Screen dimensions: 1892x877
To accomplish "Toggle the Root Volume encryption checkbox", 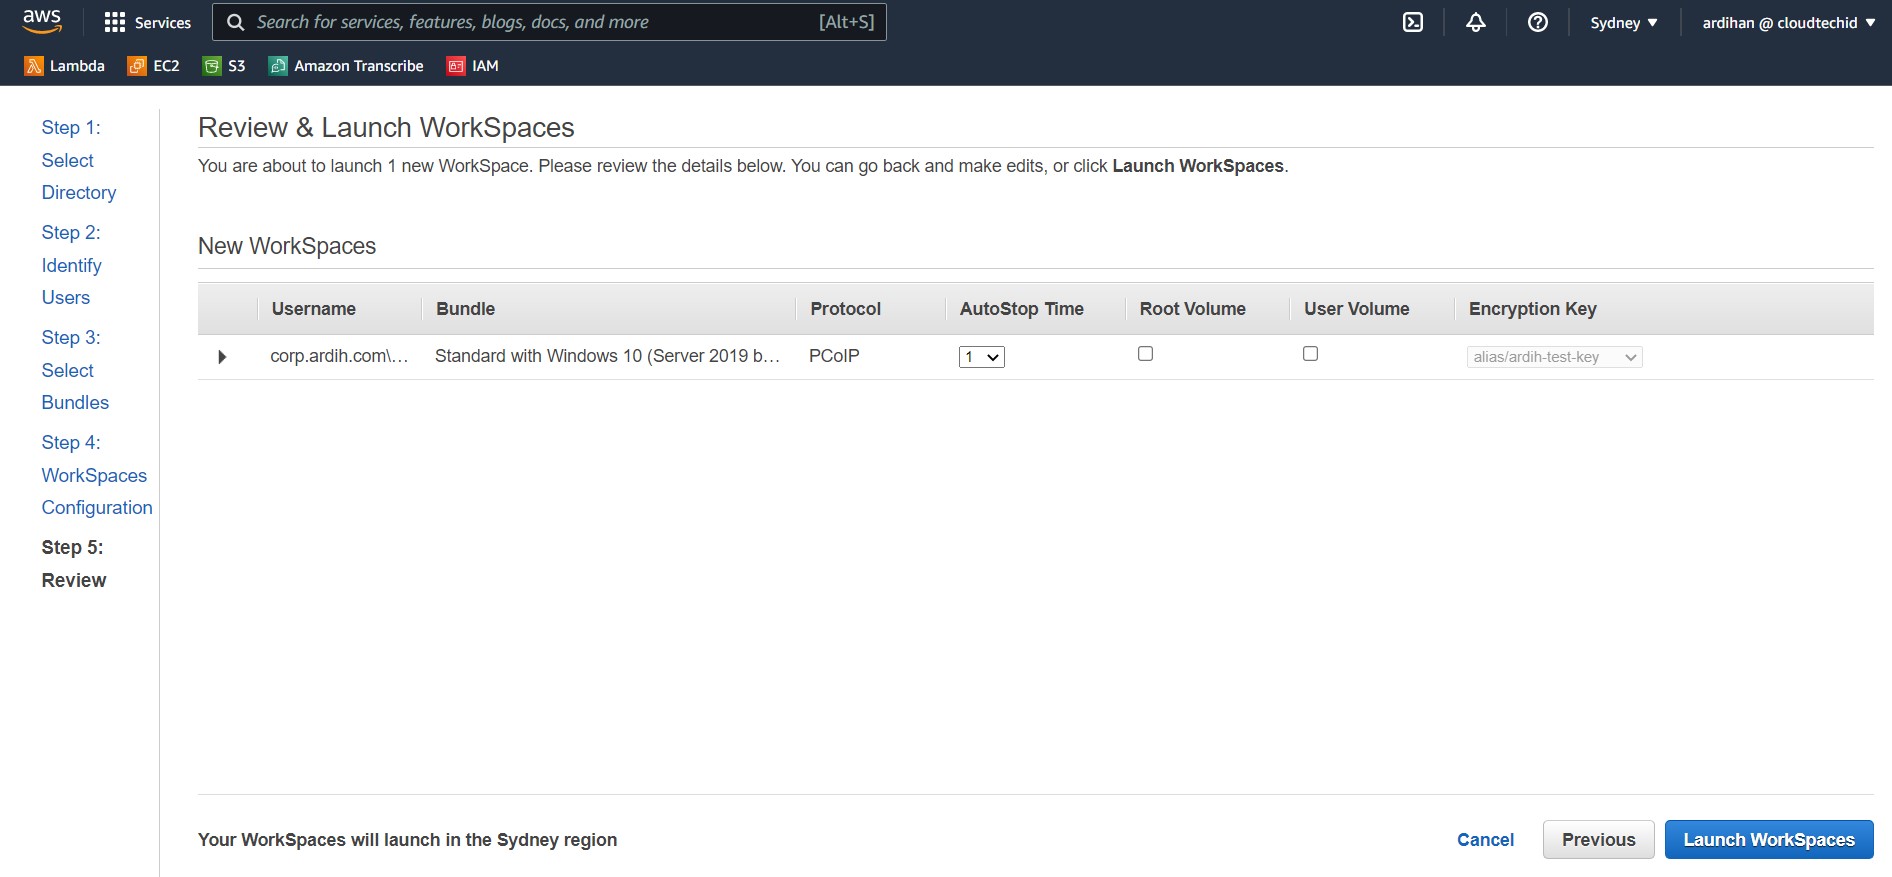I will tap(1146, 354).
